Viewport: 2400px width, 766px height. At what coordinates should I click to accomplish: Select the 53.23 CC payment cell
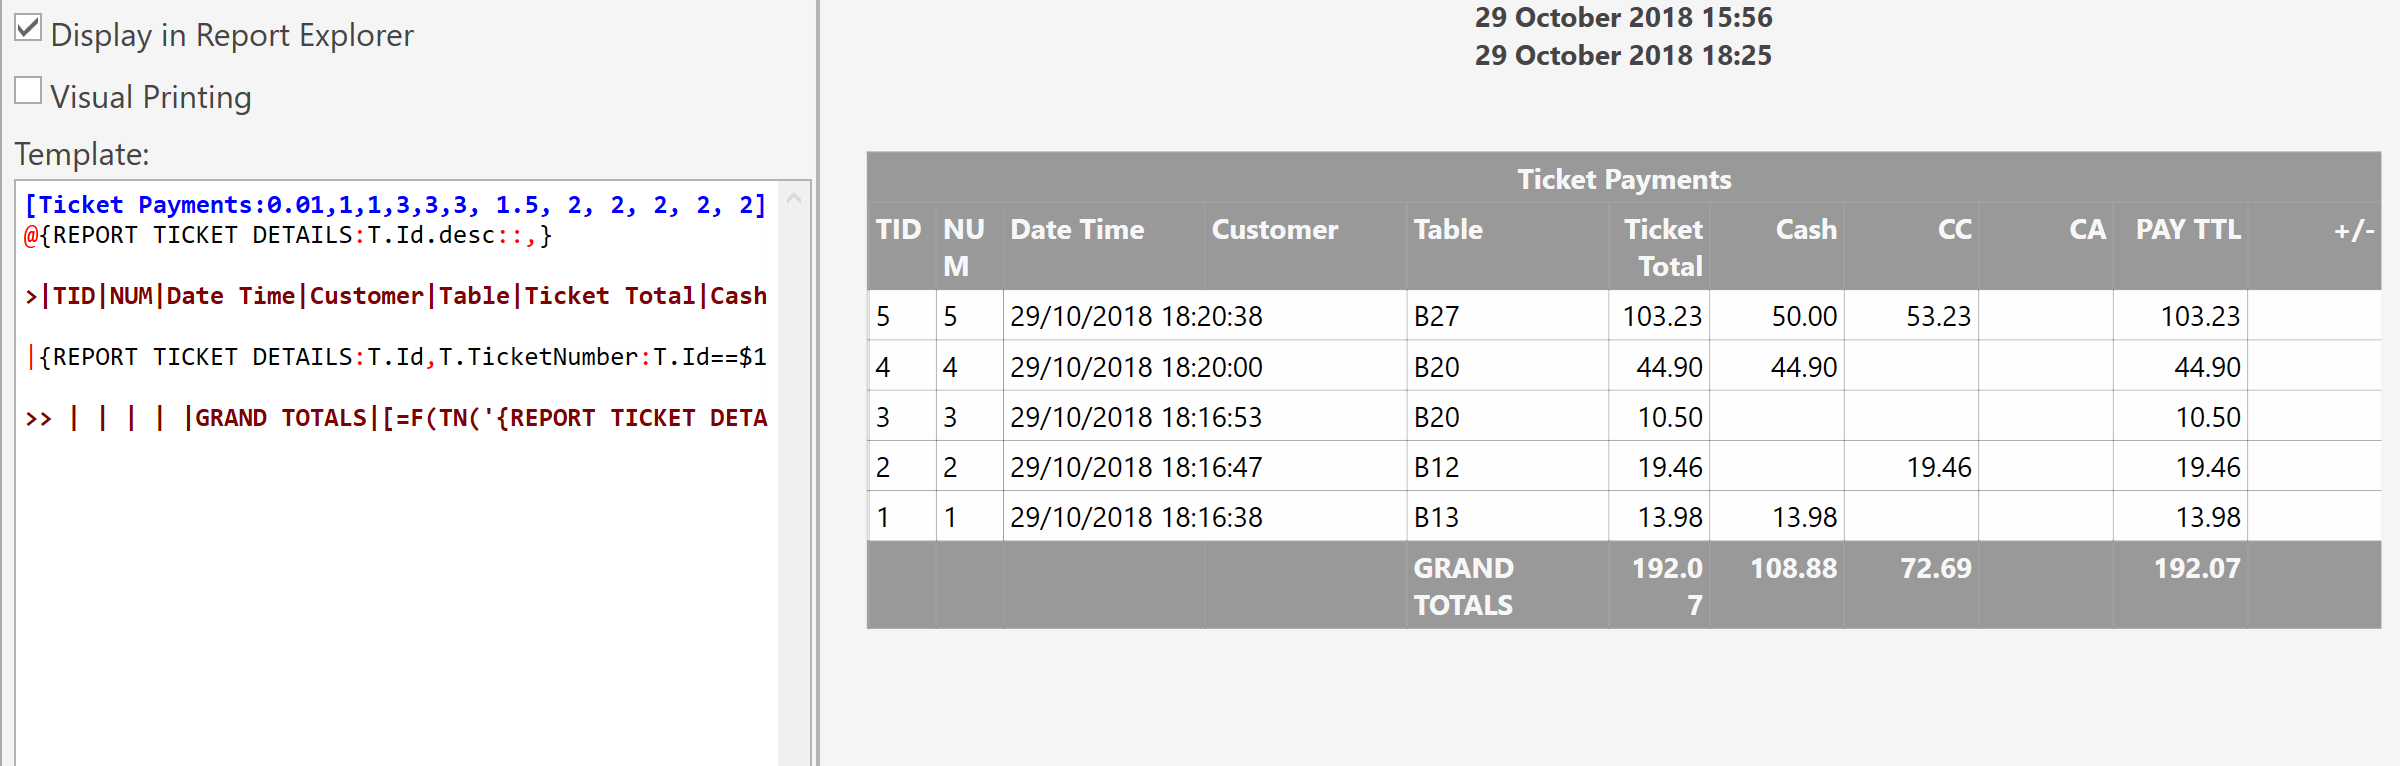(1938, 317)
